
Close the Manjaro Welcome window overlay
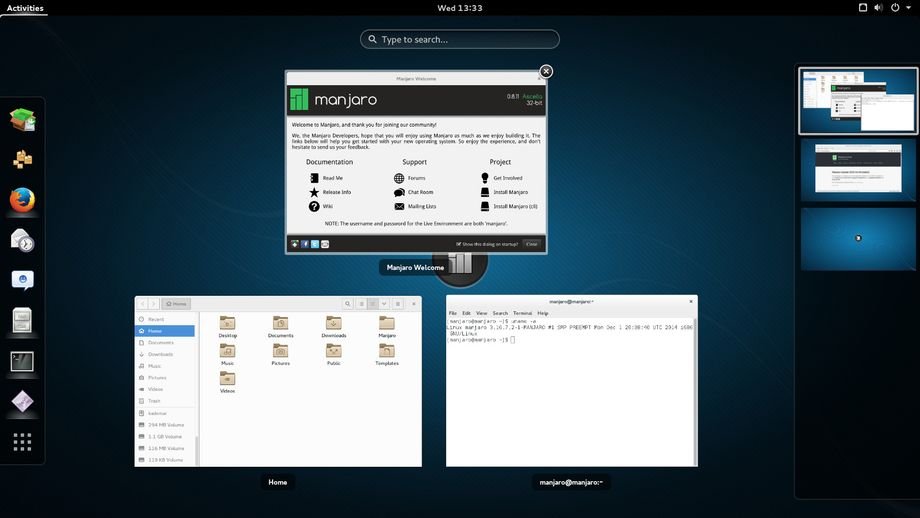(x=546, y=71)
